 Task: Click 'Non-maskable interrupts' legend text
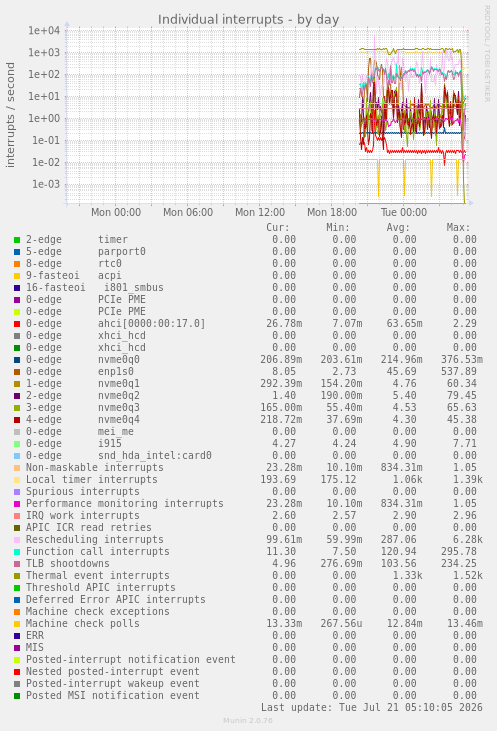point(95,468)
